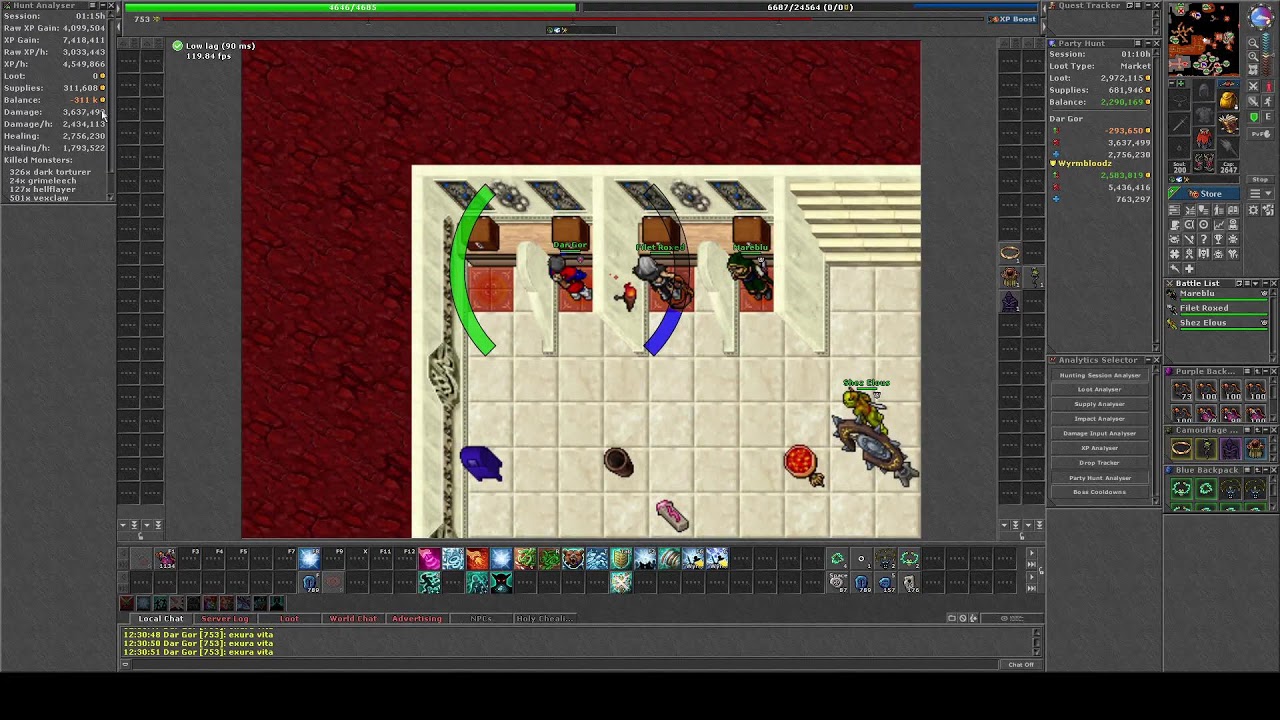Open the Loot Analyser

pos(1100,389)
